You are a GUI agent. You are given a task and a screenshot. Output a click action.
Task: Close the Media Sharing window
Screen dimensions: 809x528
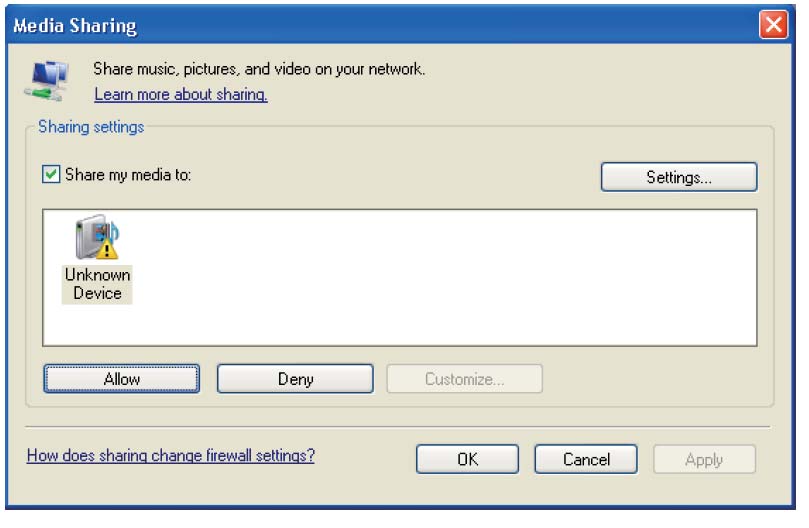pos(773,24)
